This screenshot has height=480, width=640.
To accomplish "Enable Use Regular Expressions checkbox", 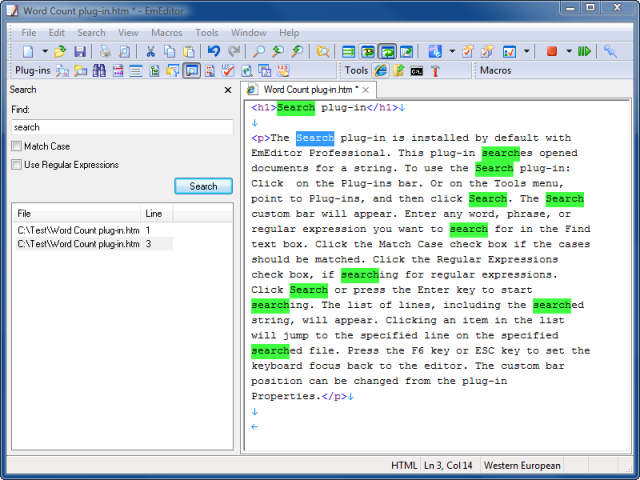I will 17,164.
